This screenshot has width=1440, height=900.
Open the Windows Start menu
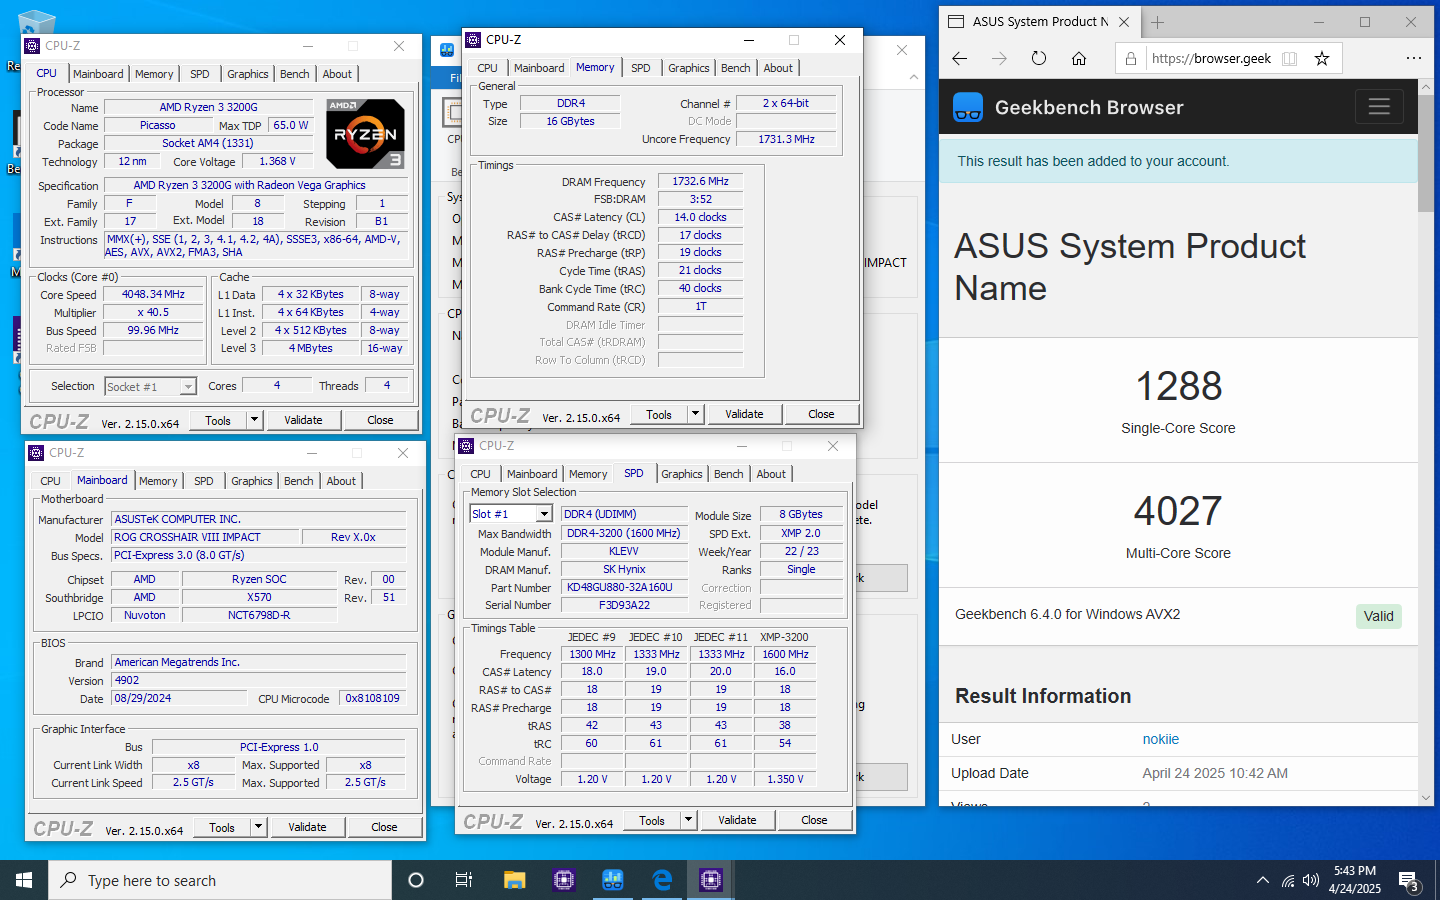point(24,880)
